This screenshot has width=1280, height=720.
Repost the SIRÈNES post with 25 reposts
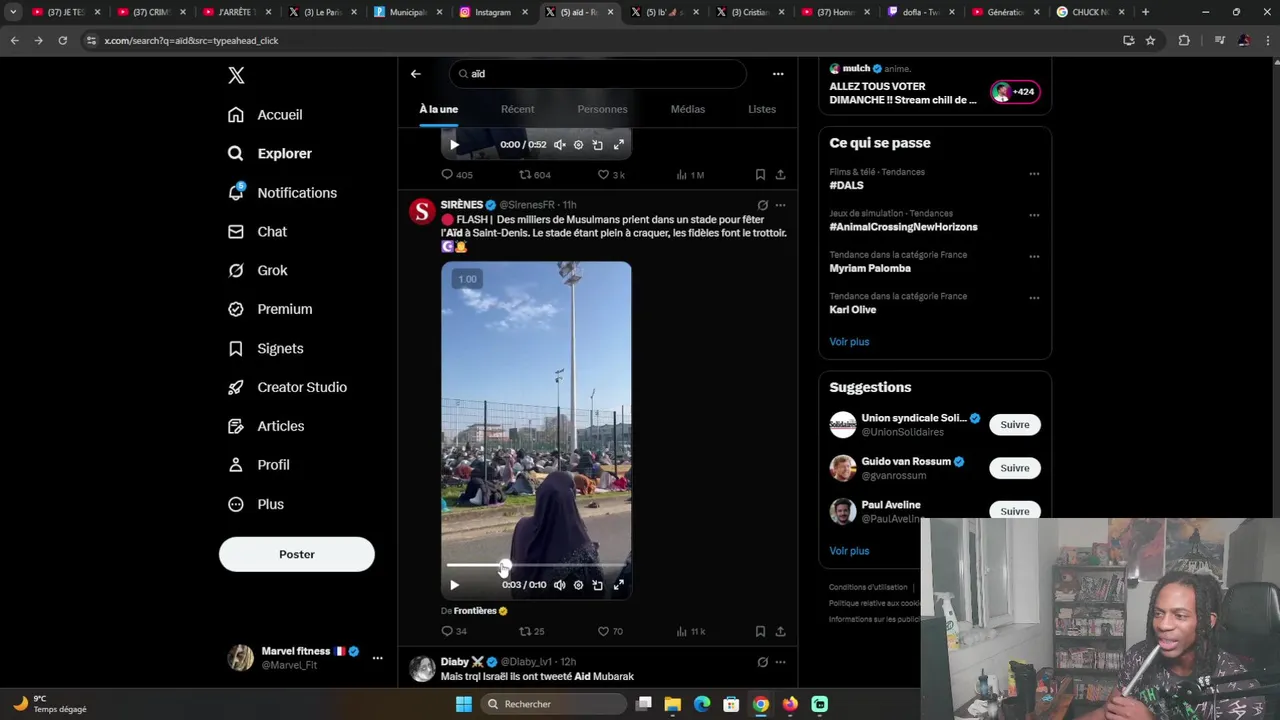pos(531,631)
